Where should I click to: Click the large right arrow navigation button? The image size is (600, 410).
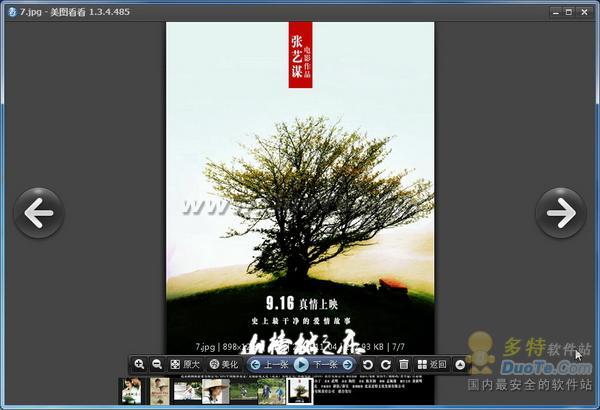point(560,212)
